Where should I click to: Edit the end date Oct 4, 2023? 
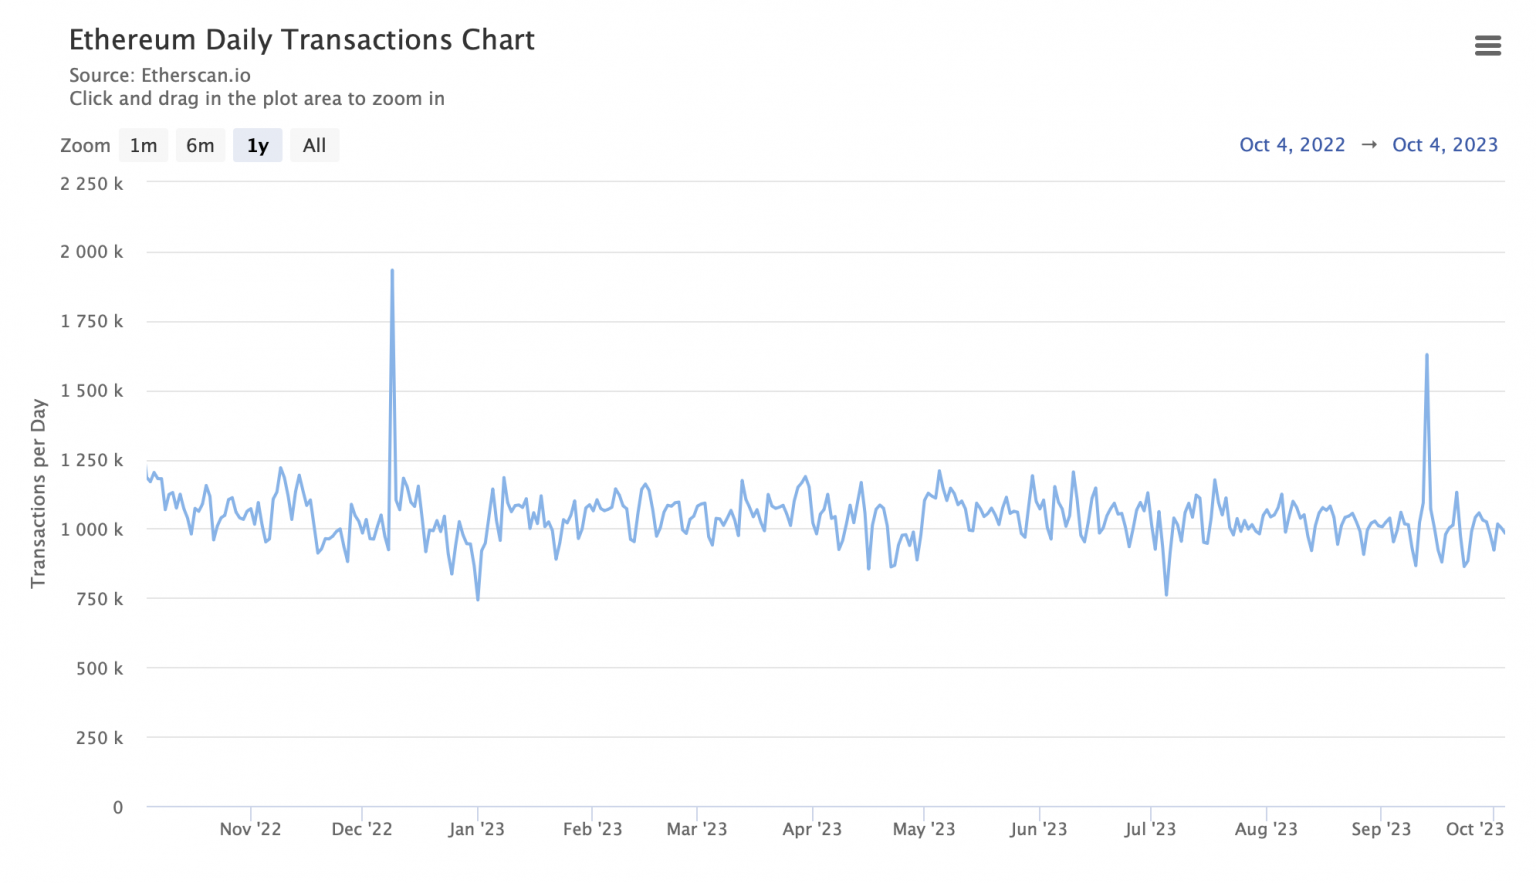click(x=1444, y=145)
